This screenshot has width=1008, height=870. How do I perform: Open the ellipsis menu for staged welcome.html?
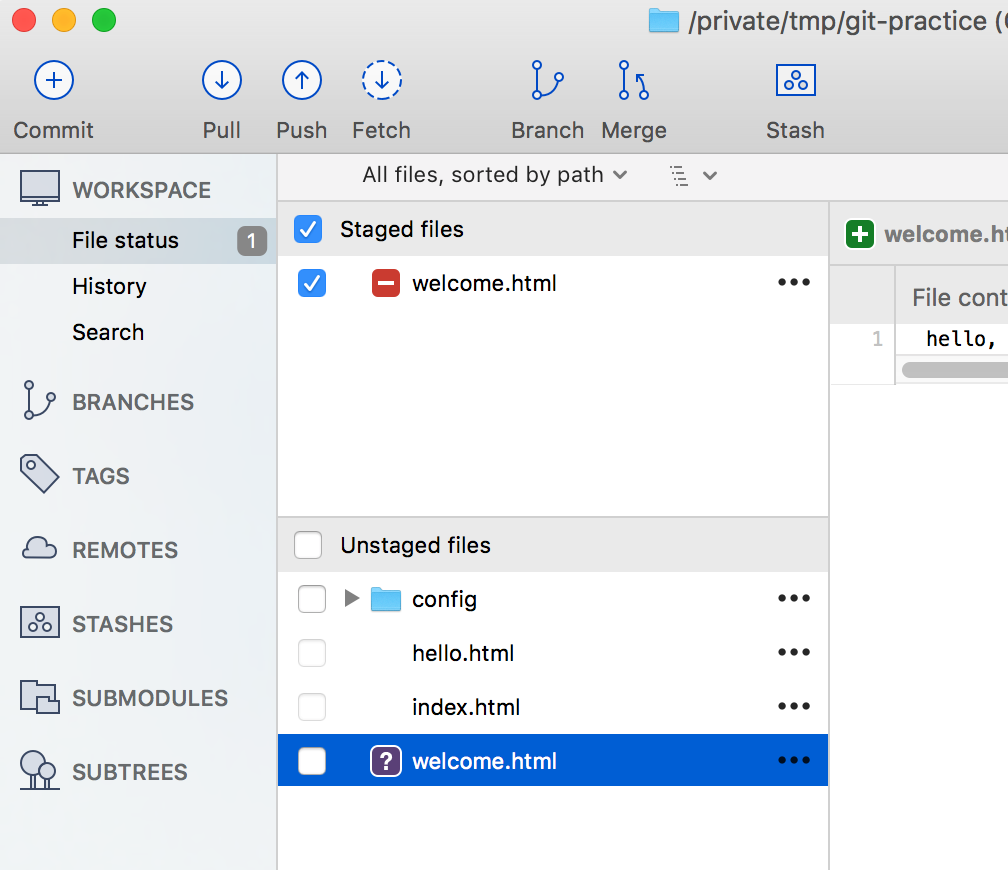793,282
